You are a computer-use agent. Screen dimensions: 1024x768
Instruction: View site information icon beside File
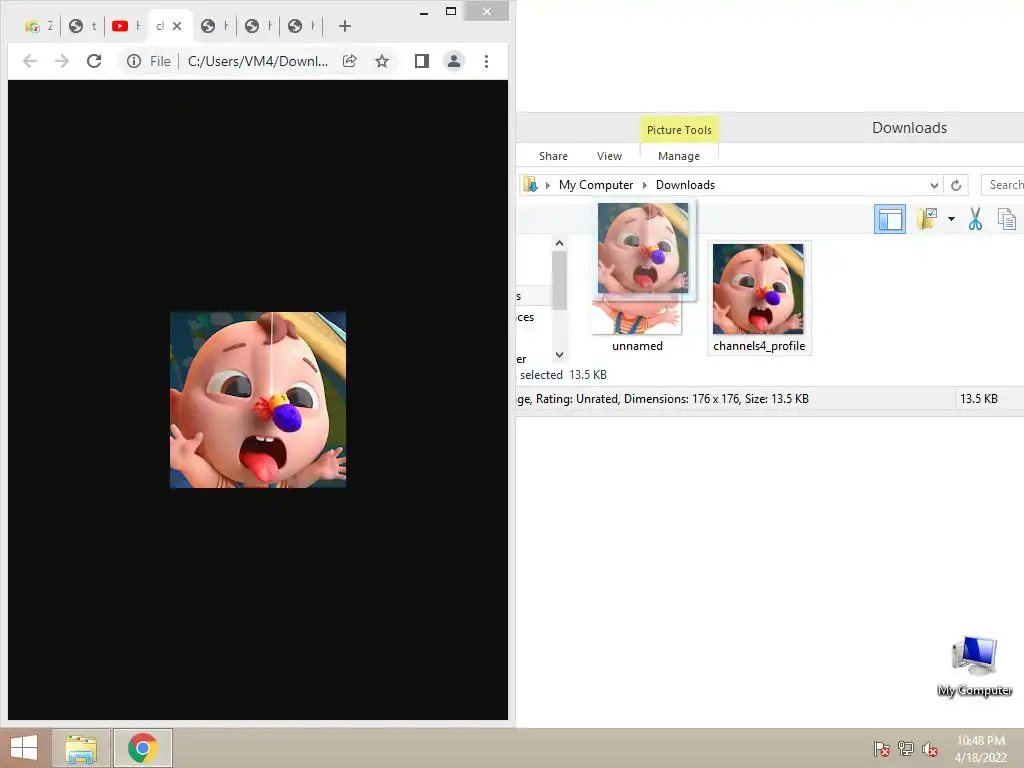[134, 61]
